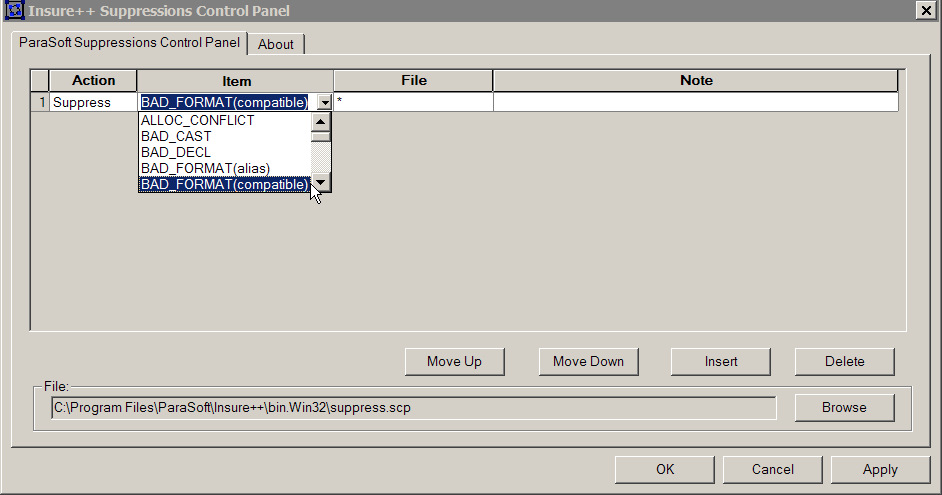
Task: Click the dropdown list scroll down arrow
Action: [321, 183]
